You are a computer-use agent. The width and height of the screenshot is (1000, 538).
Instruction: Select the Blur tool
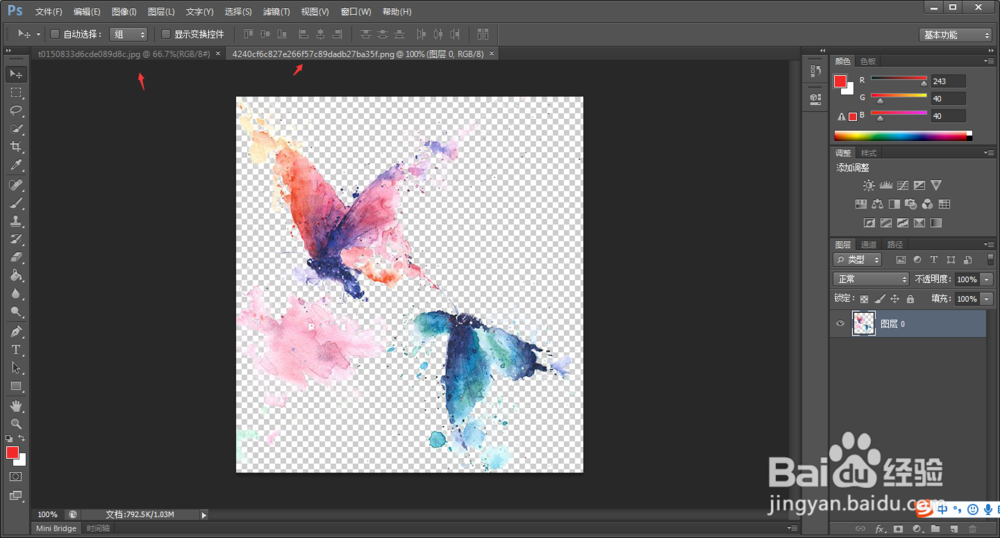[x=16, y=294]
